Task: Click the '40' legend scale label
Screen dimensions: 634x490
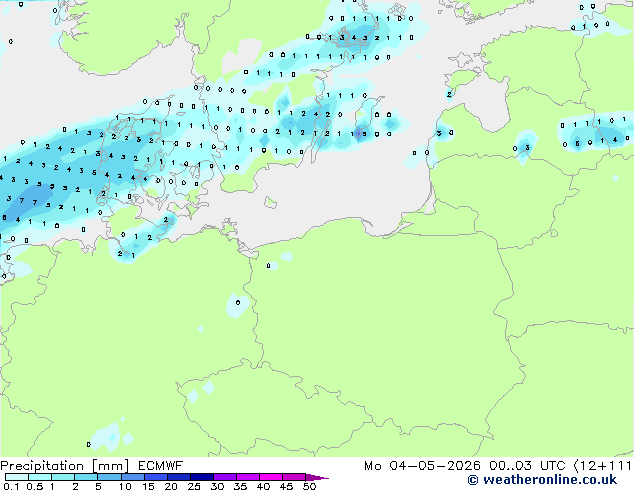Action: tap(263, 486)
